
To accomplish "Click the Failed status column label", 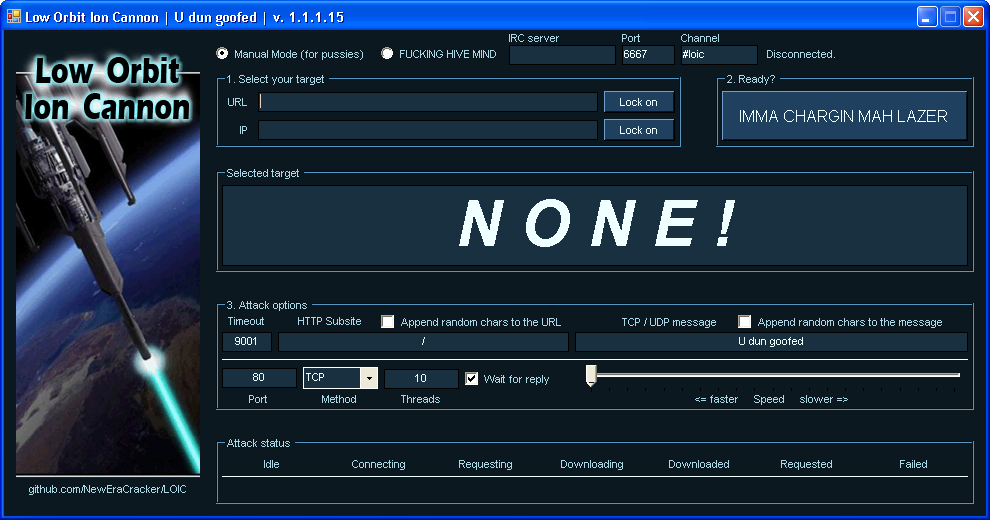I will pyautogui.click(x=913, y=464).
